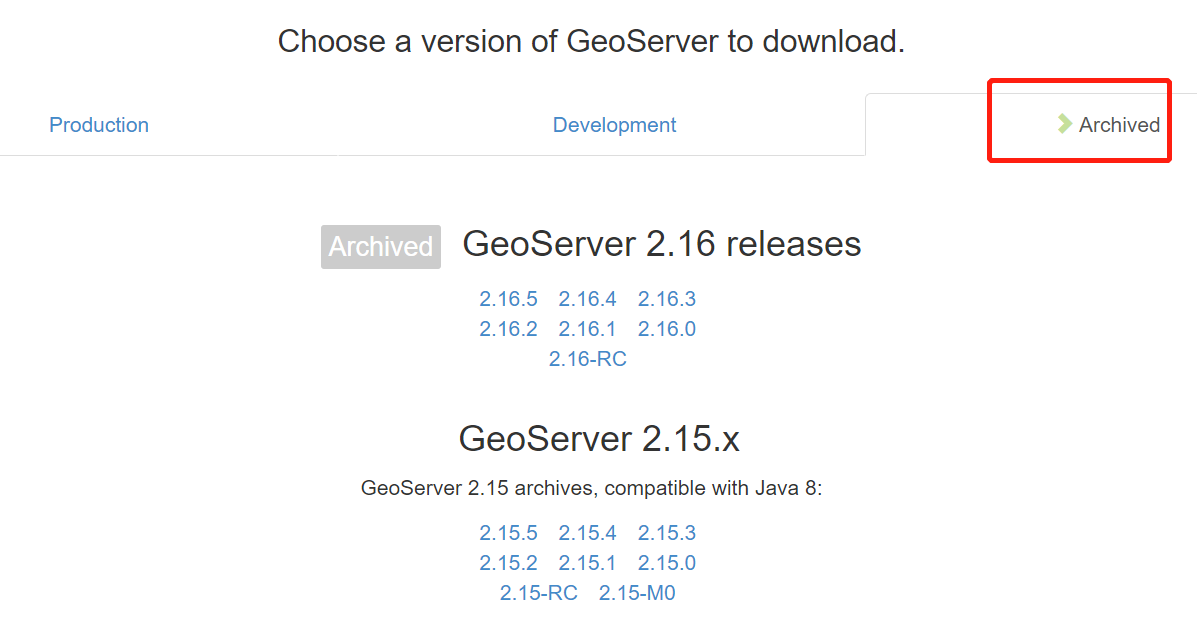Viewport: 1197px width, 627px height.
Task: Select version 2.16.0
Action: tap(666, 328)
